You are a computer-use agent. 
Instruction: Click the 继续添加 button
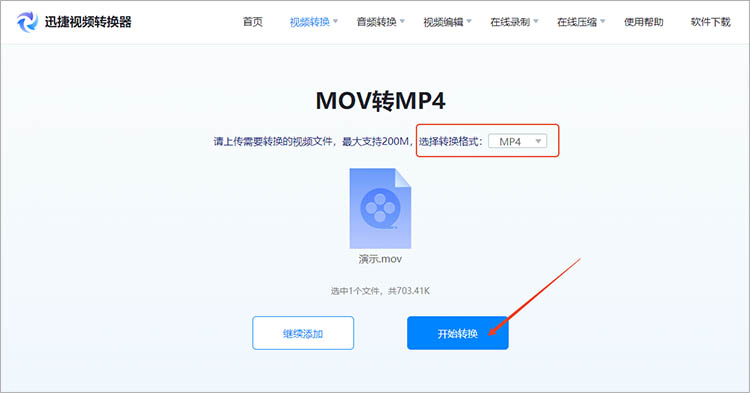coord(303,333)
